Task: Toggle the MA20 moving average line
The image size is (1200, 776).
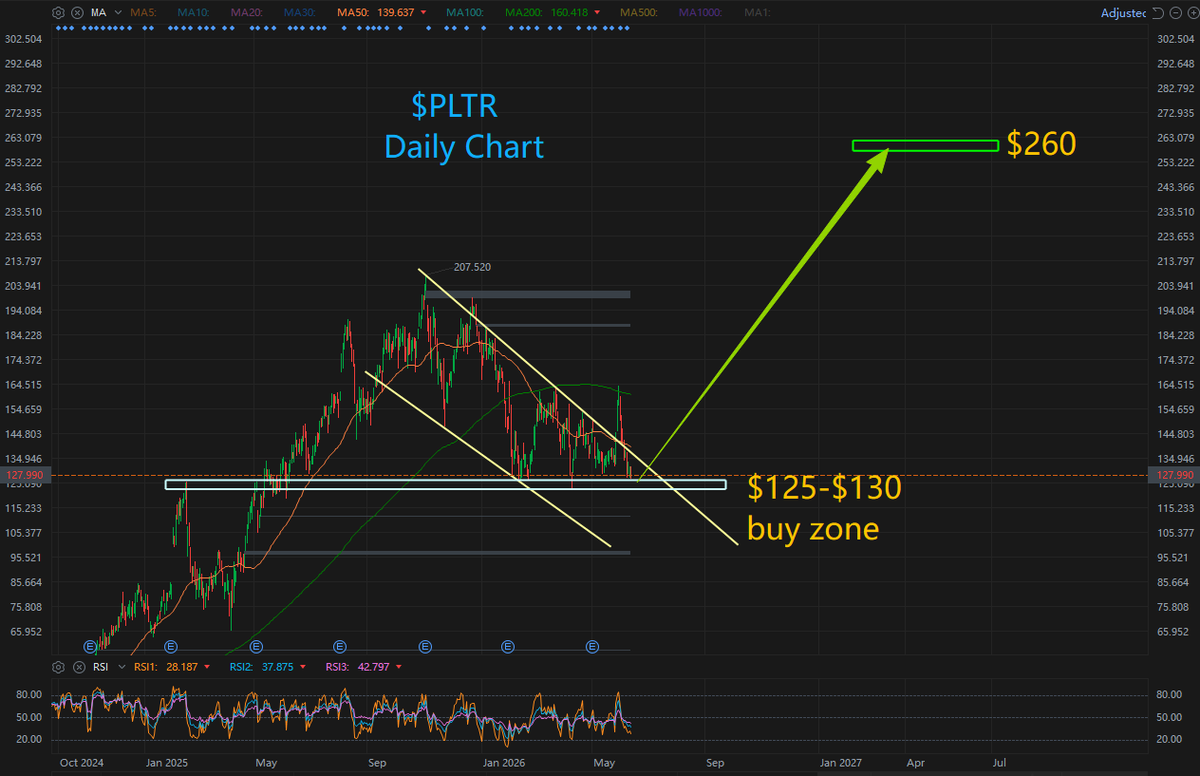Action: [x=246, y=13]
